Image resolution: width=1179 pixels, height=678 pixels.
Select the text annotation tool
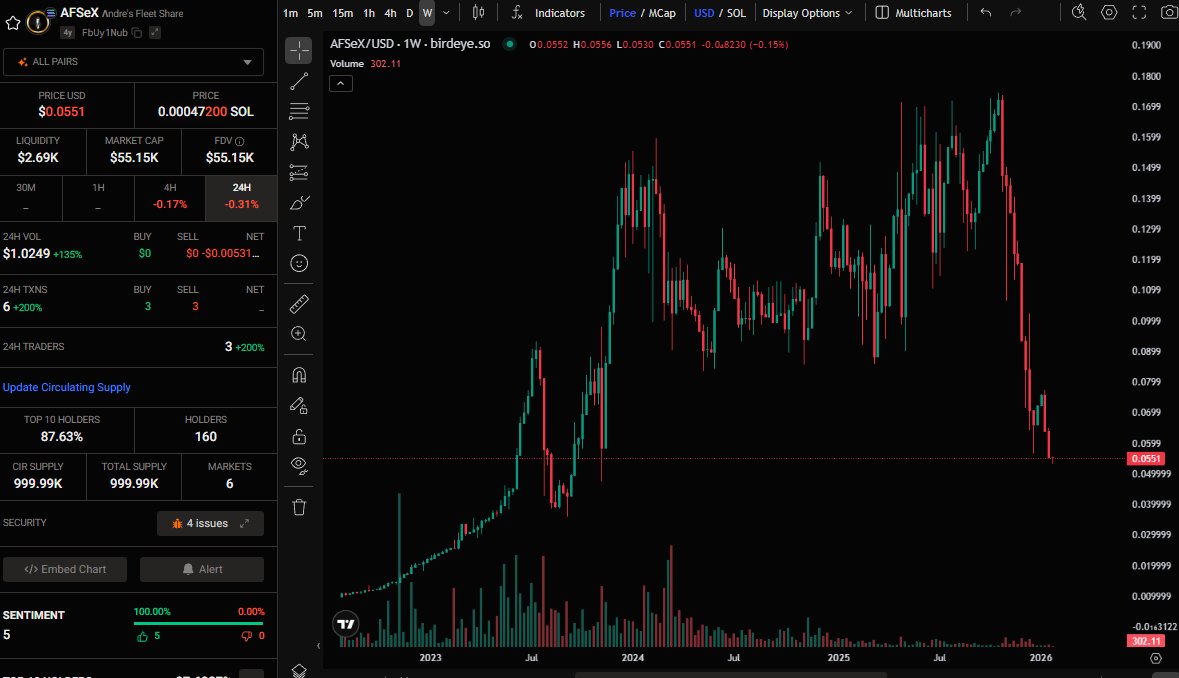click(x=299, y=233)
